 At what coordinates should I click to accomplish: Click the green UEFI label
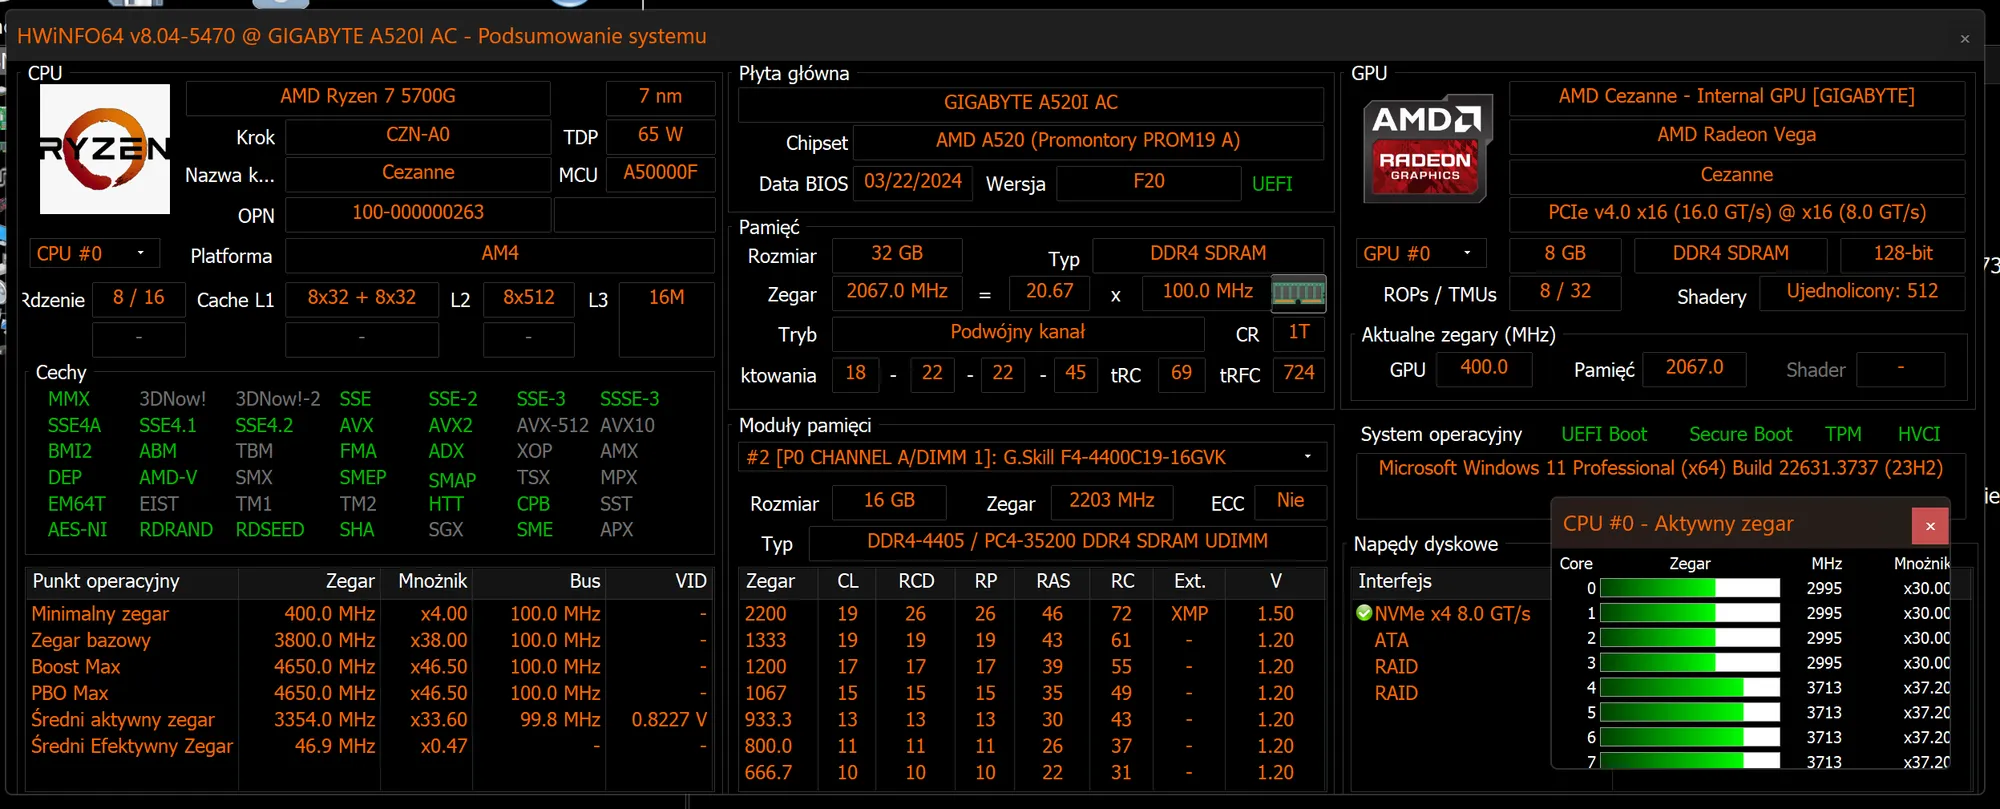tap(1272, 184)
